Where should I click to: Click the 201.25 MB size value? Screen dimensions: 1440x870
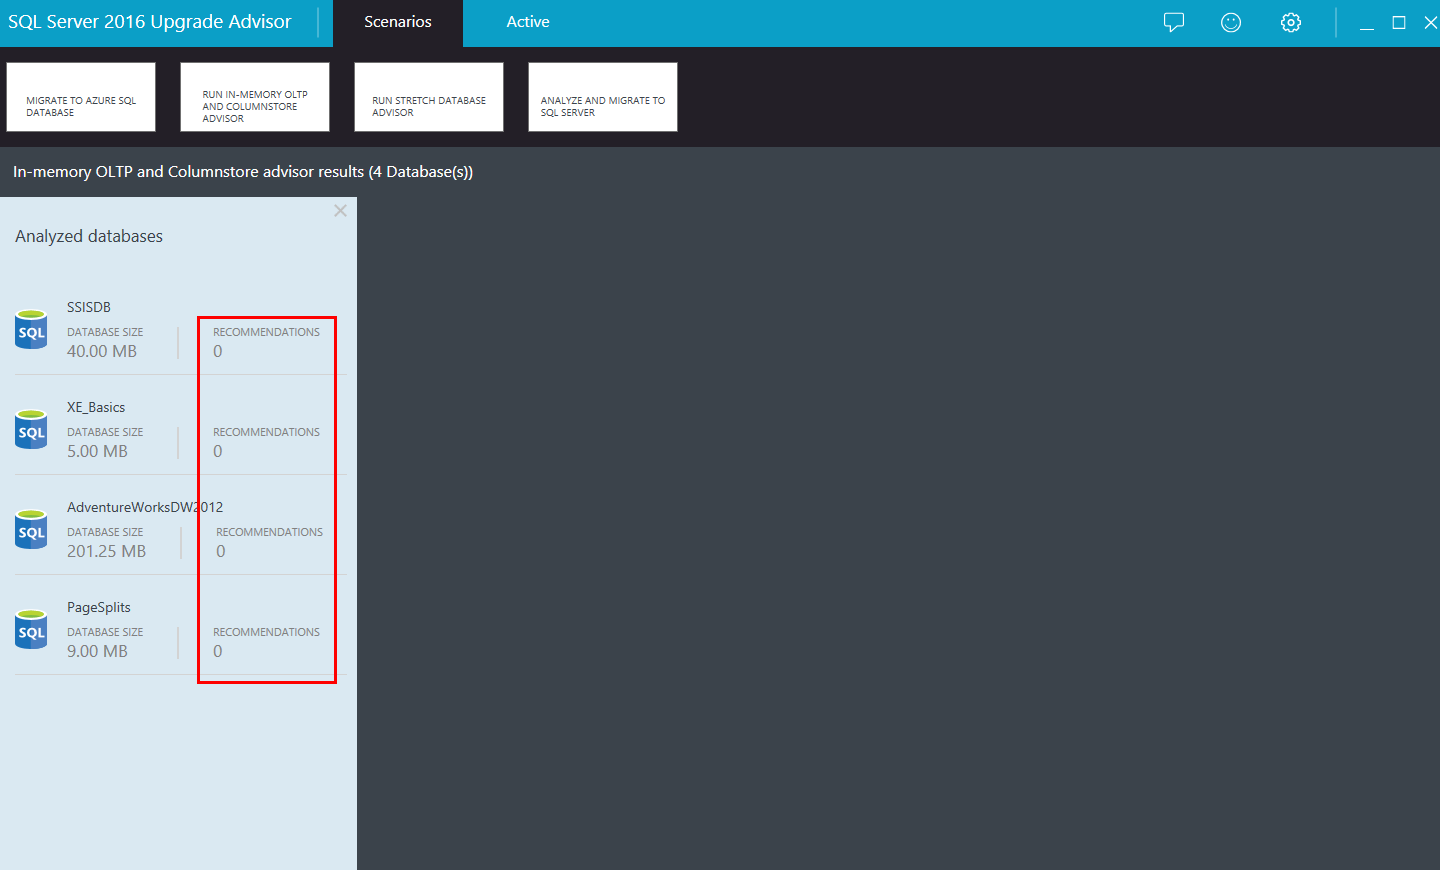click(106, 551)
